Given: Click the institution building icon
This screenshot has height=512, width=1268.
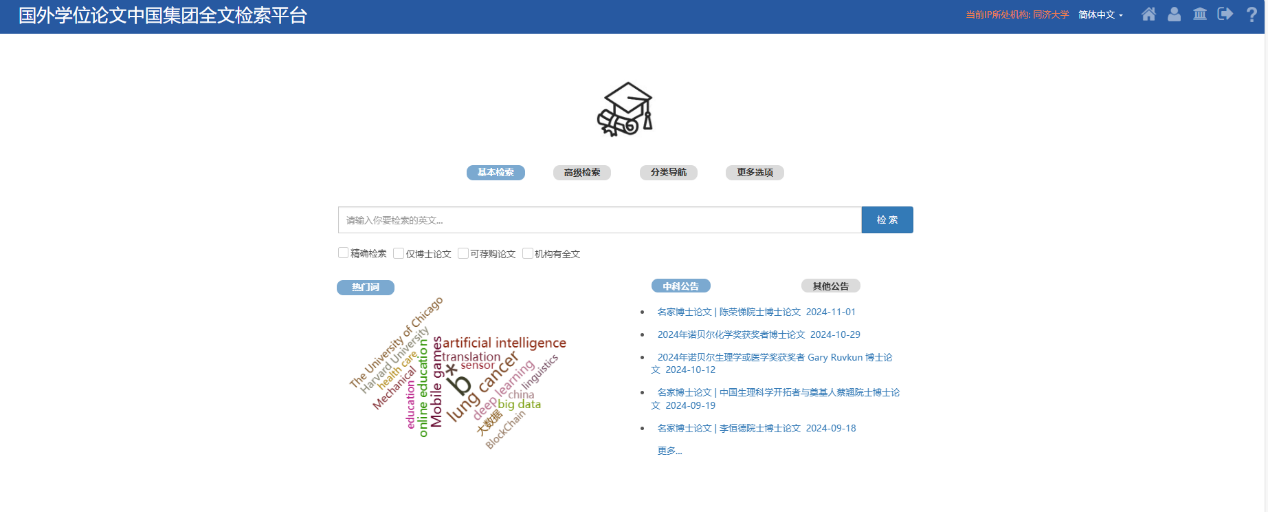Looking at the screenshot, I should coord(1200,15).
